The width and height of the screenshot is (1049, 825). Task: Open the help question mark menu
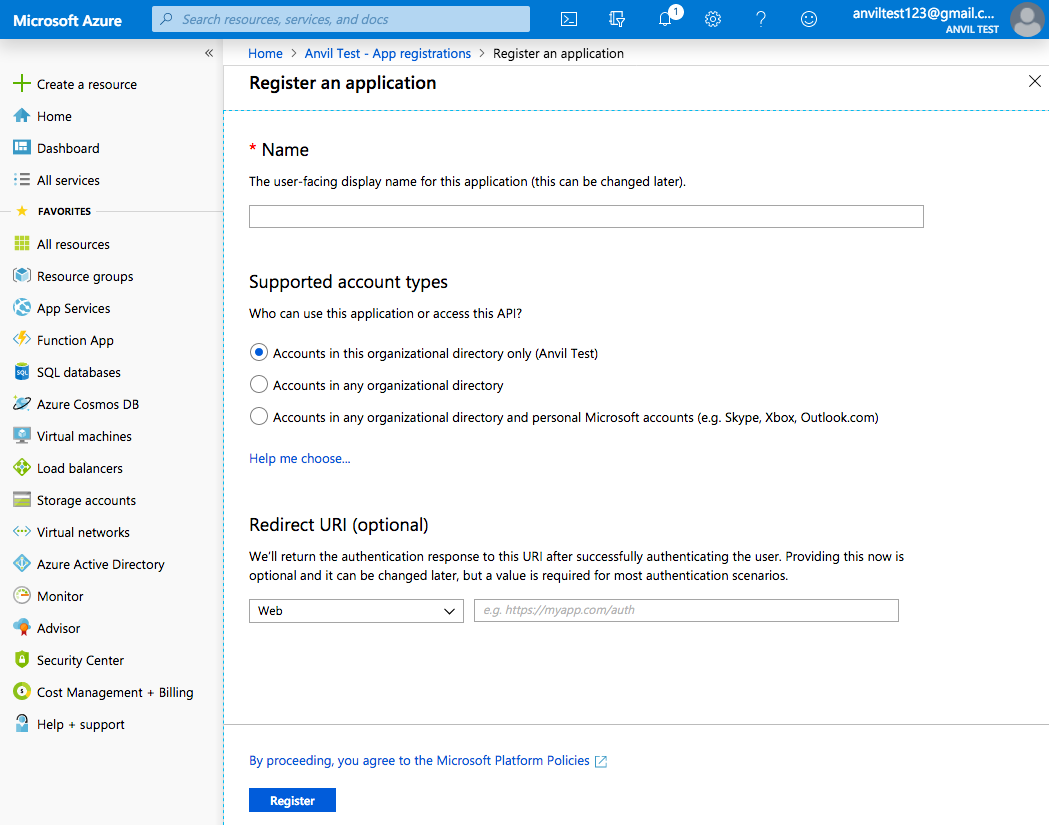tap(760, 18)
